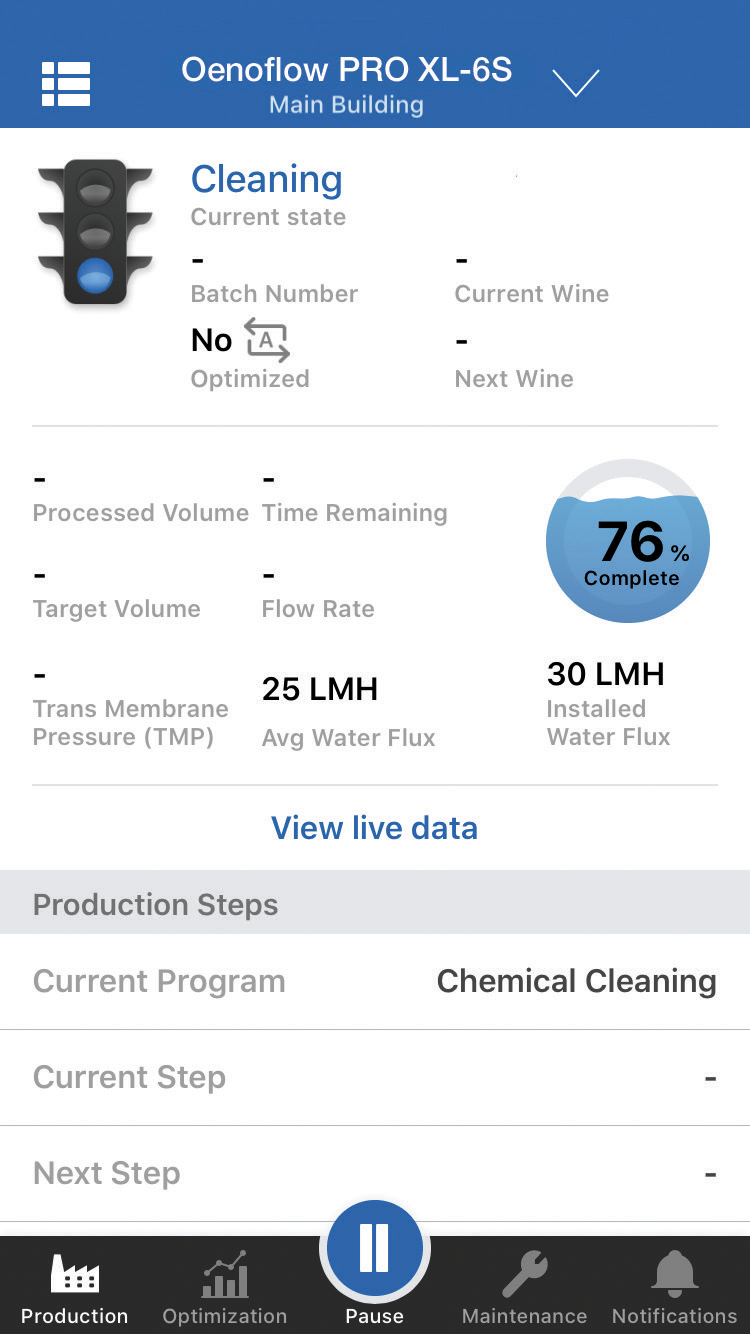Click the 30 LMH Installed Water Flux value
This screenshot has width=750, height=1334.
pos(605,674)
